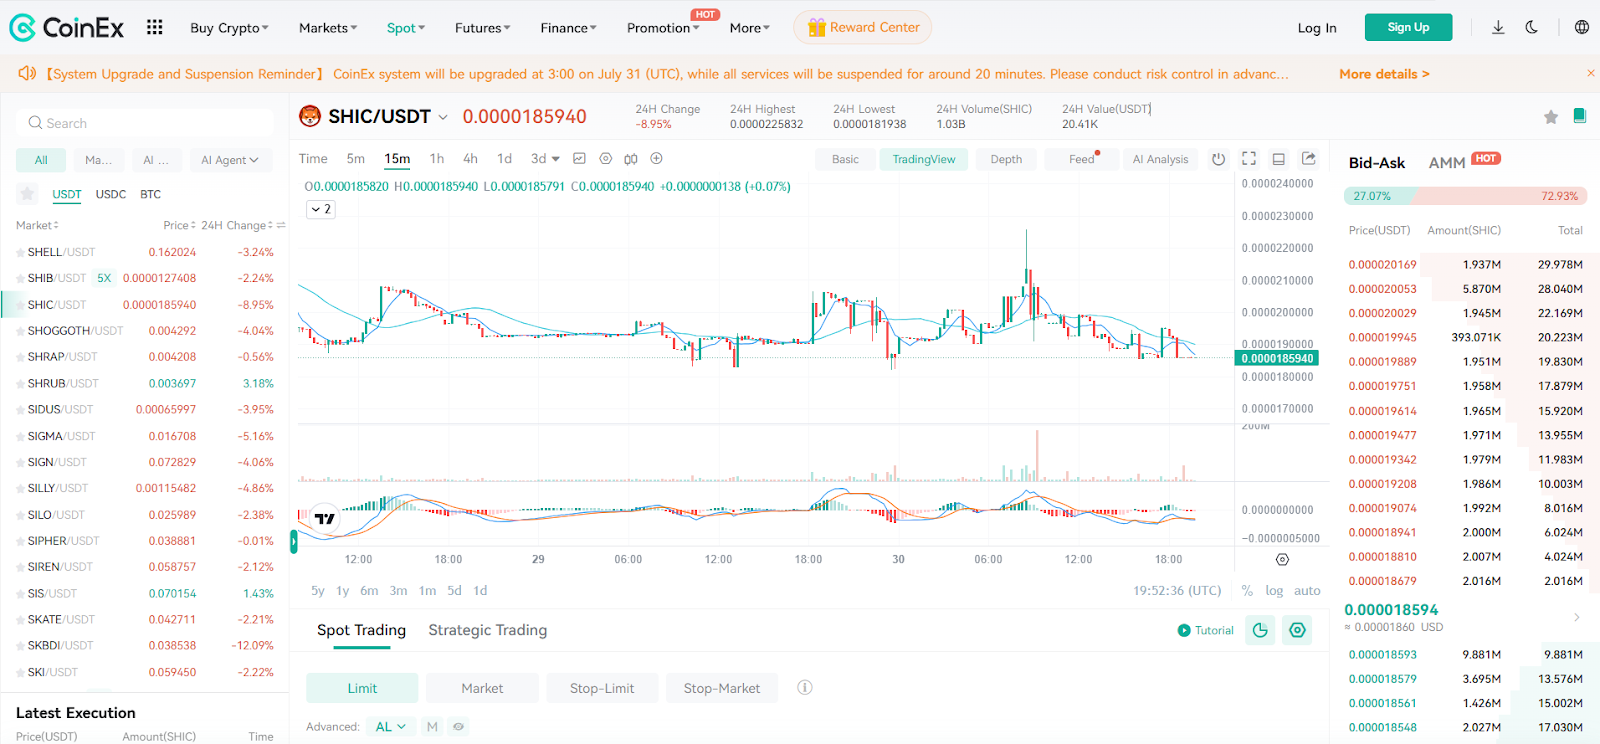
Task: Click the download app icon
Action: click(1498, 27)
